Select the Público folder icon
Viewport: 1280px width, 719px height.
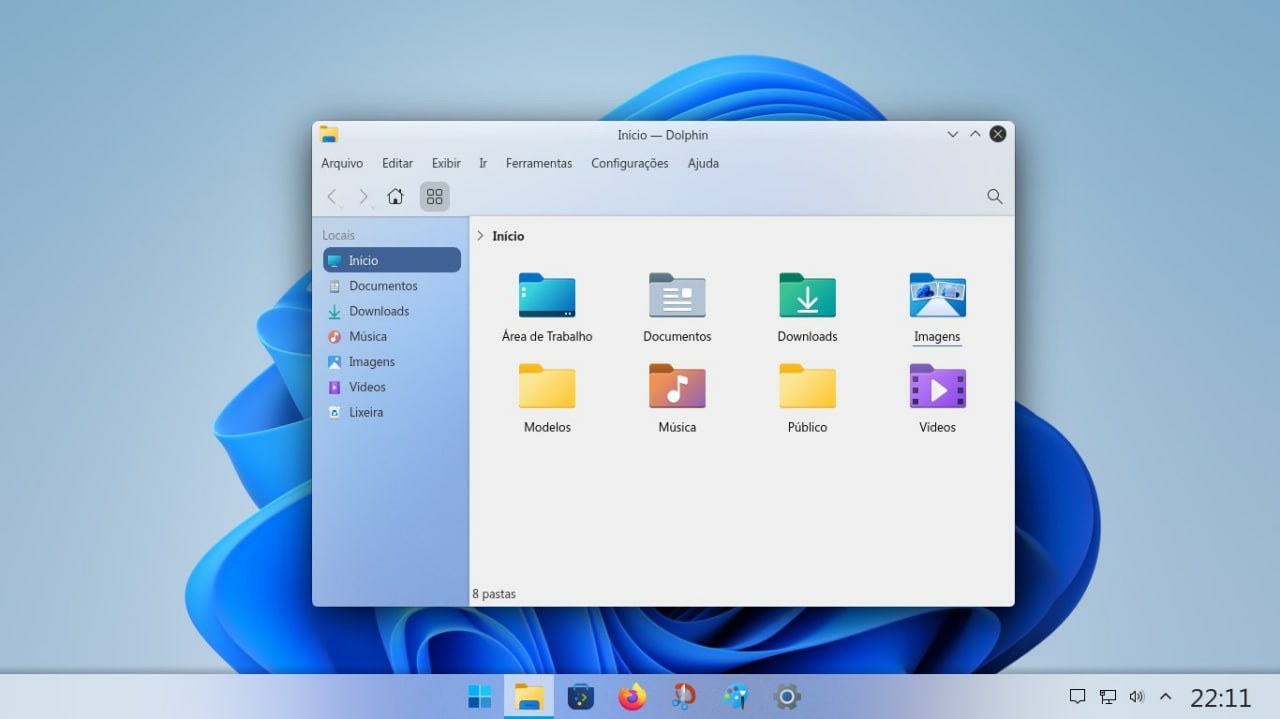pos(807,386)
